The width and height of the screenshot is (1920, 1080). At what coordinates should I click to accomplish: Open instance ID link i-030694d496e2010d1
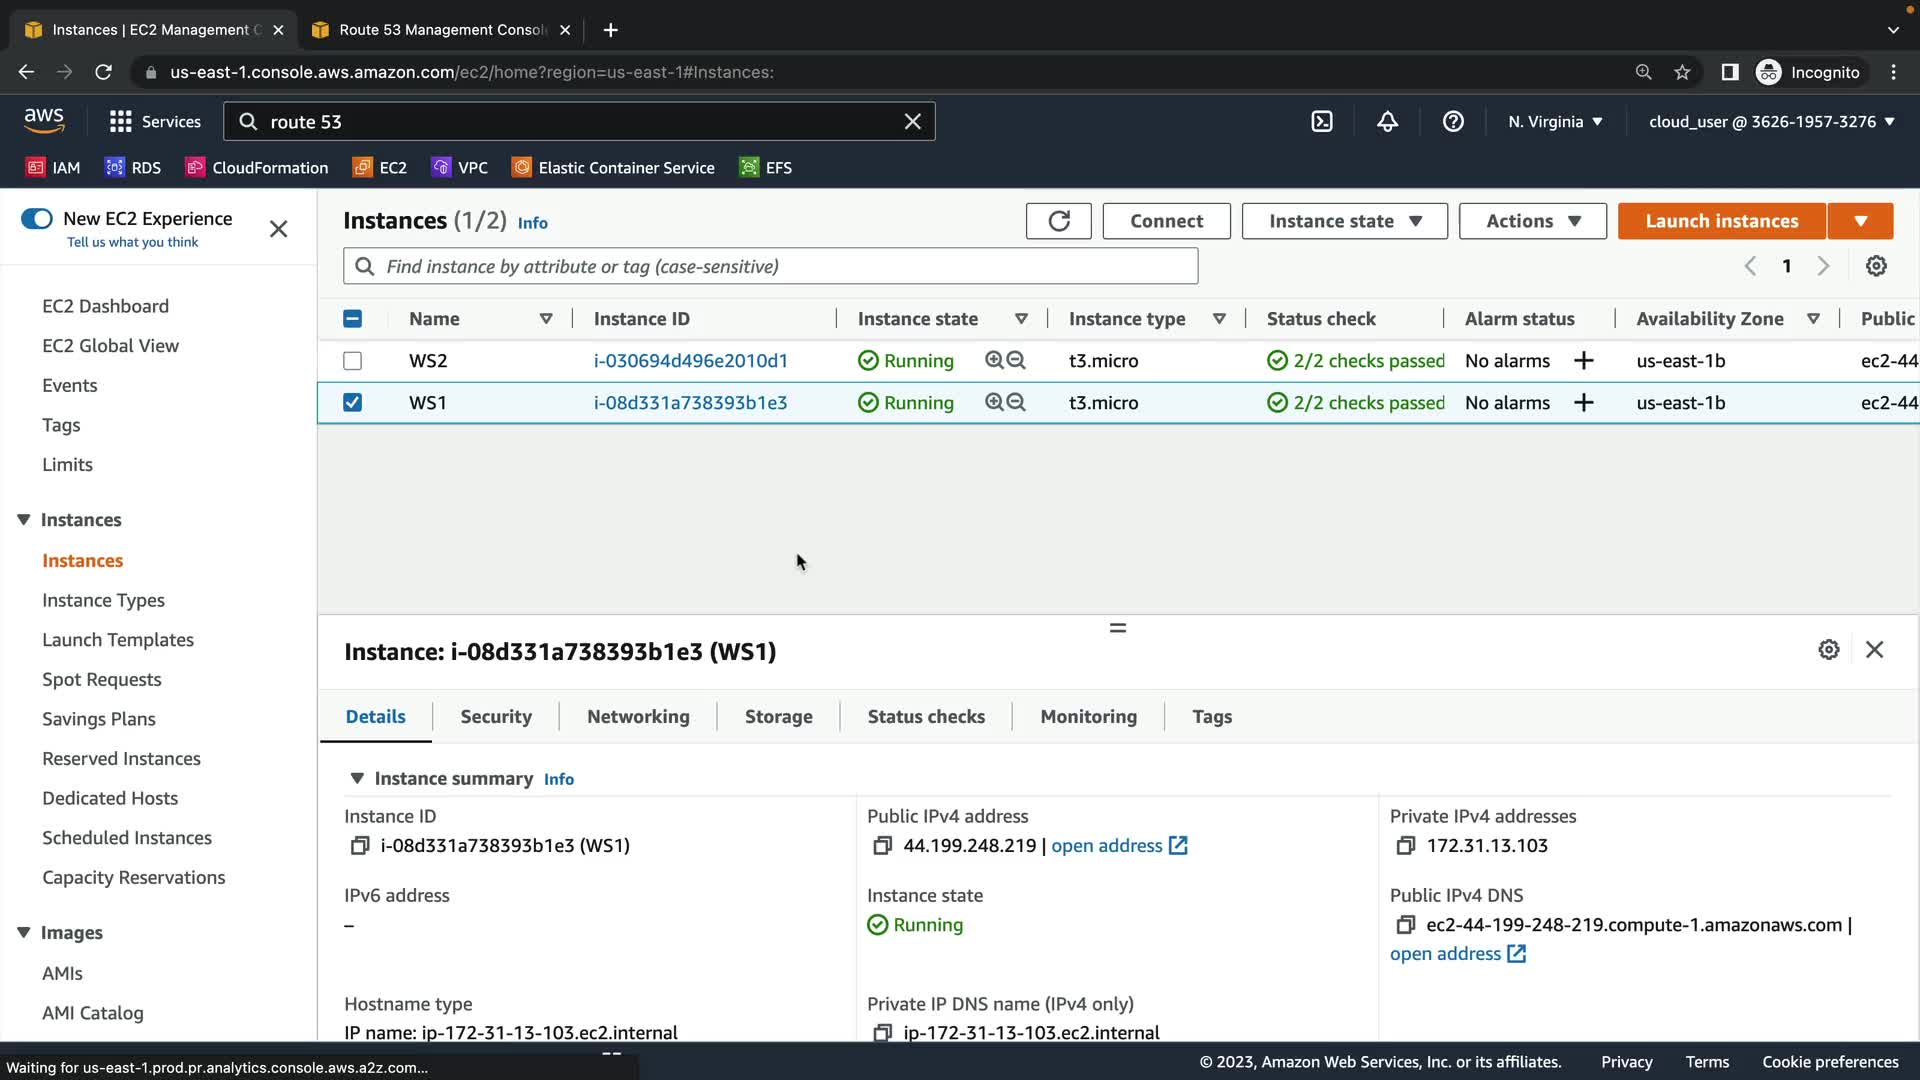coord(690,361)
